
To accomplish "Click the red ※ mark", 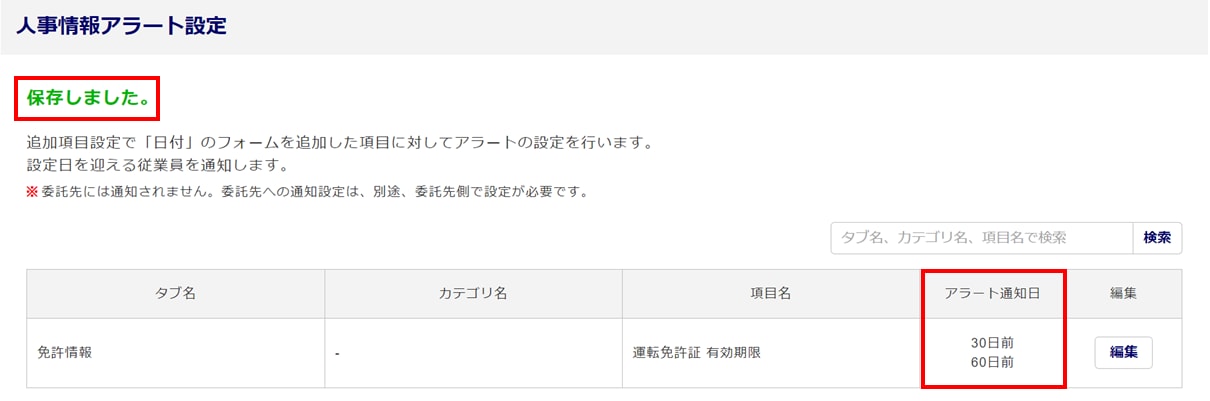I will [32, 191].
